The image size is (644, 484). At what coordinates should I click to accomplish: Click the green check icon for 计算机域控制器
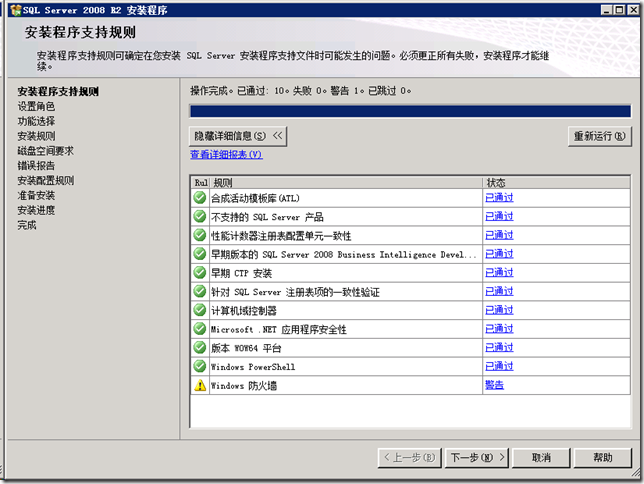point(200,310)
